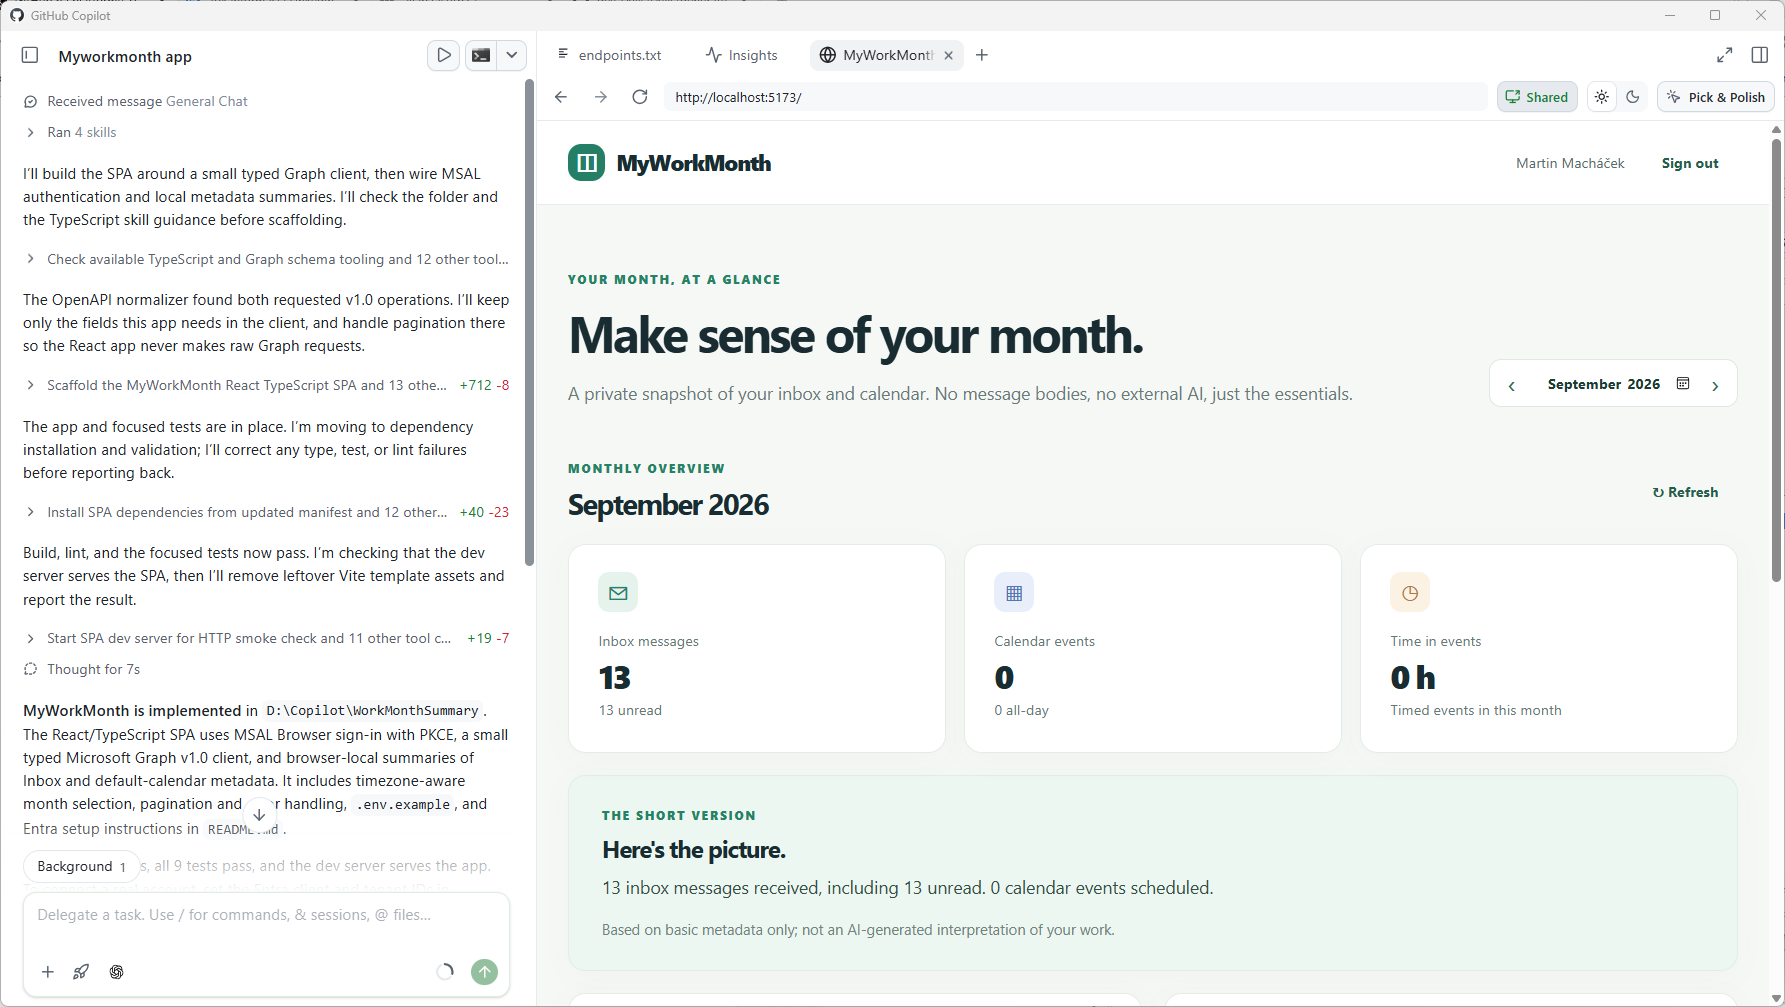This screenshot has width=1785, height=1007.
Task: Toggle the split panel layout icon
Action: click(1760, 55)
